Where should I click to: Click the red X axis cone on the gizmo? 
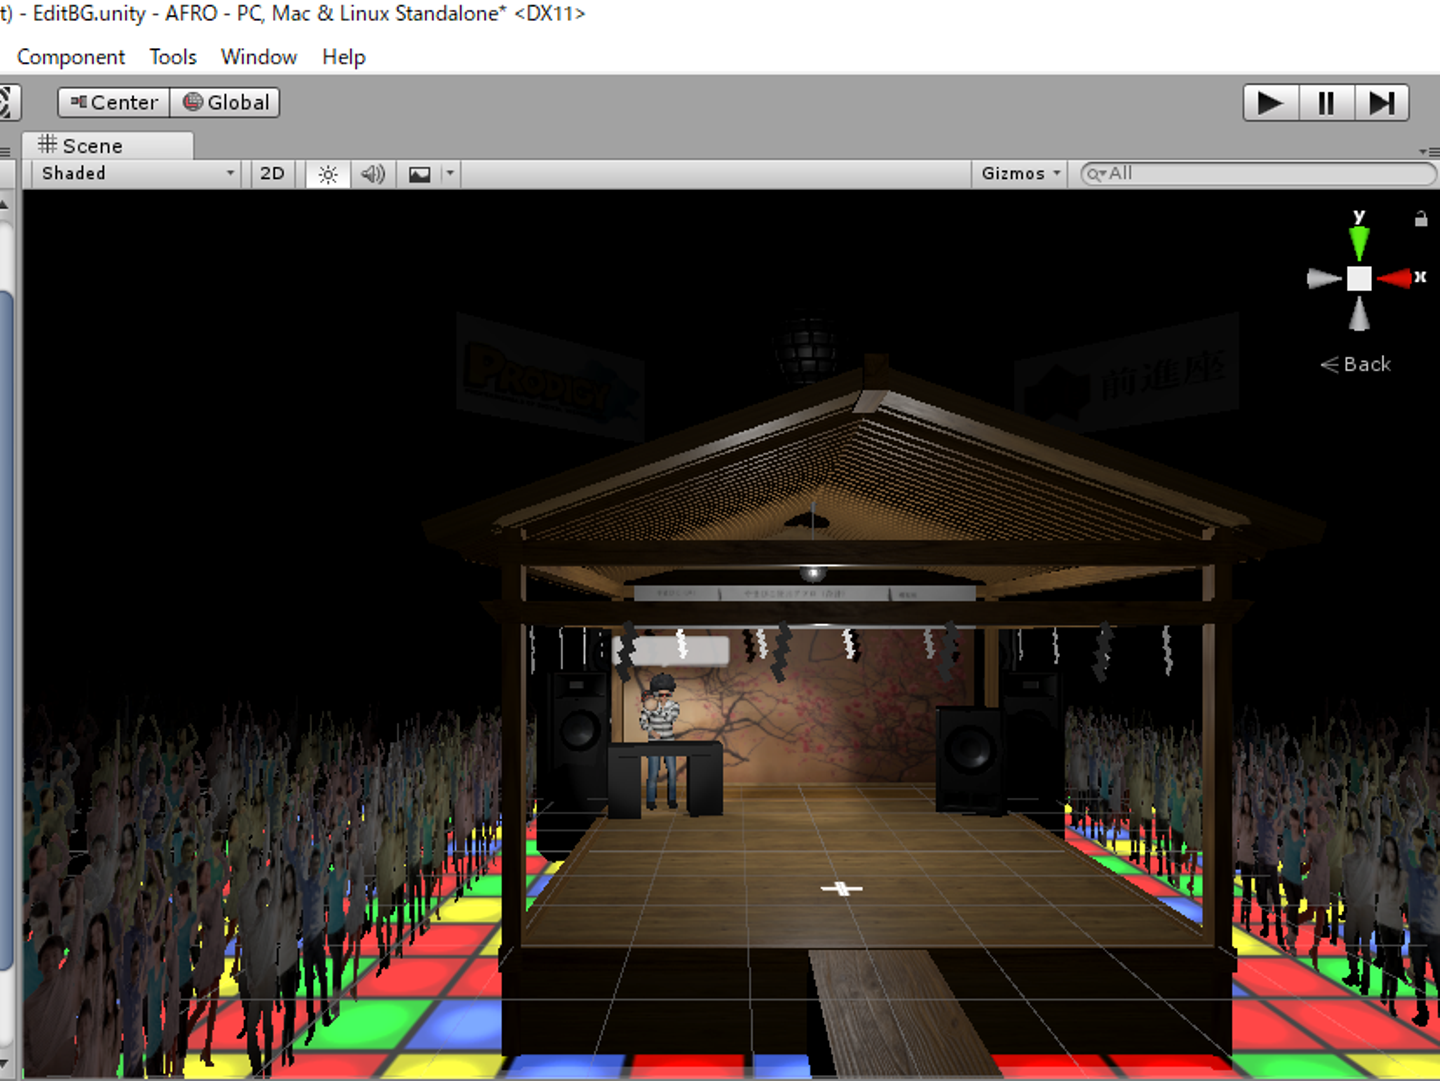point(1394,278)
